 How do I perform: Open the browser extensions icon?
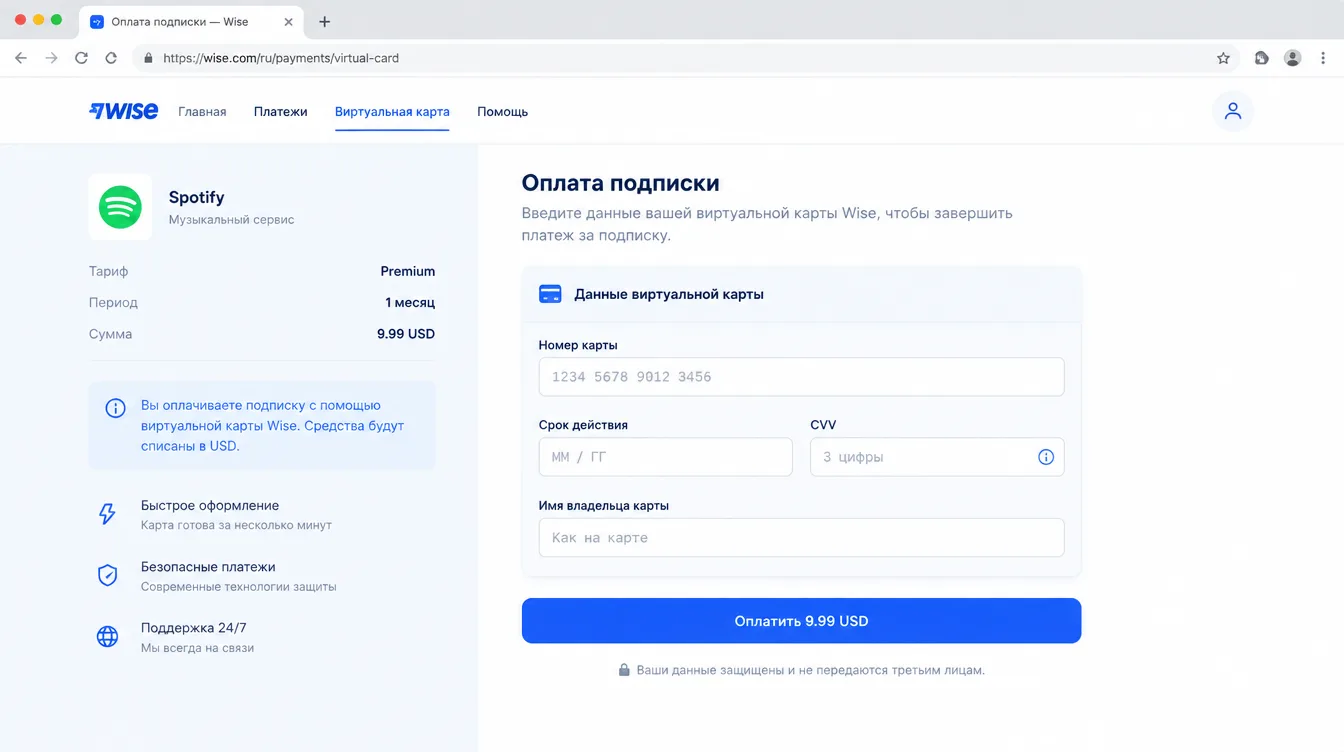[x=1262, y=58]
